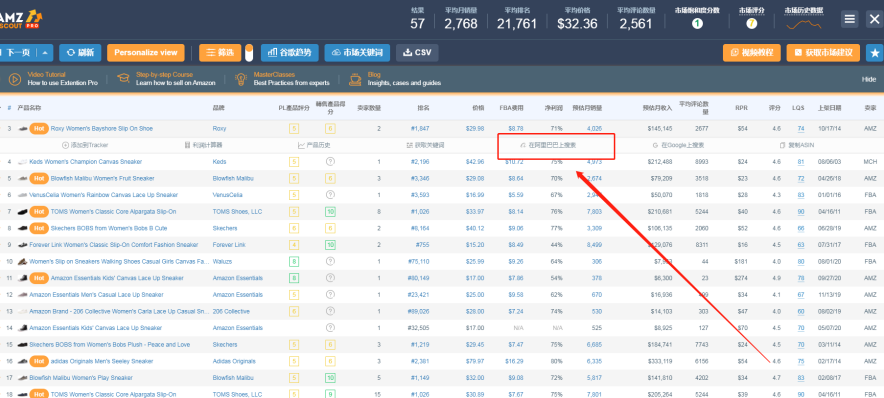Open Keds Women's Champion Canvas Sneaker link
This screenshot has width=884, height=398.
[86, 162]
